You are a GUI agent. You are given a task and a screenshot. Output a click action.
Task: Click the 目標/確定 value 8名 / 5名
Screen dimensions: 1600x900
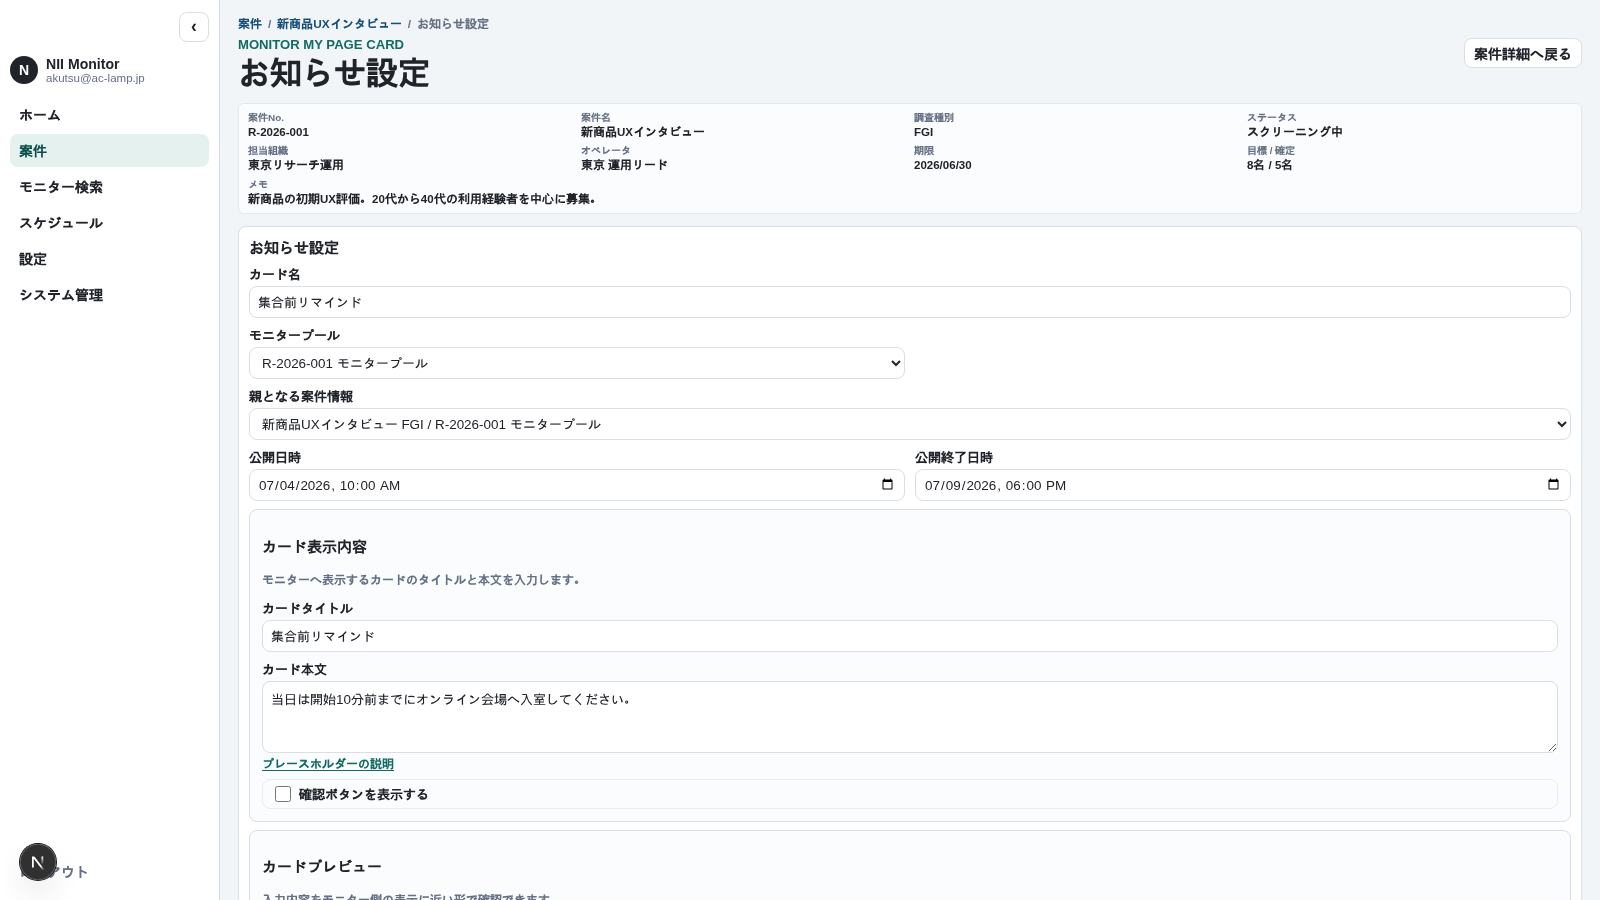click(1269, 165)
